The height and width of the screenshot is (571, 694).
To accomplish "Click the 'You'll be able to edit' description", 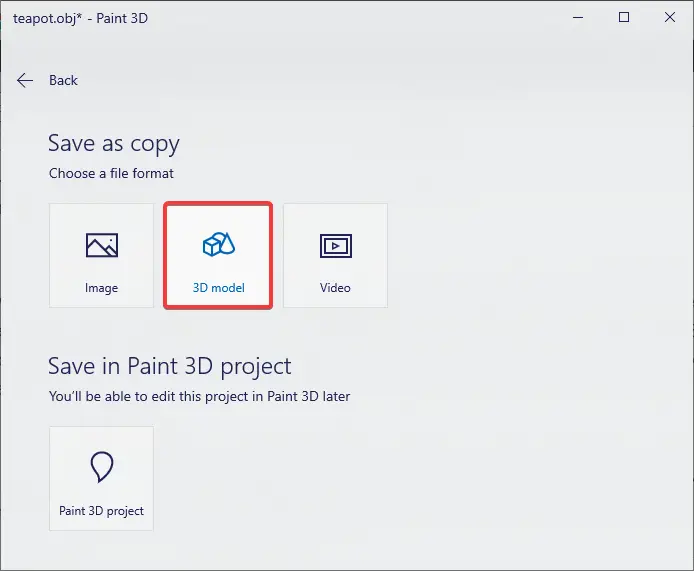I will [x=199, y=396].
